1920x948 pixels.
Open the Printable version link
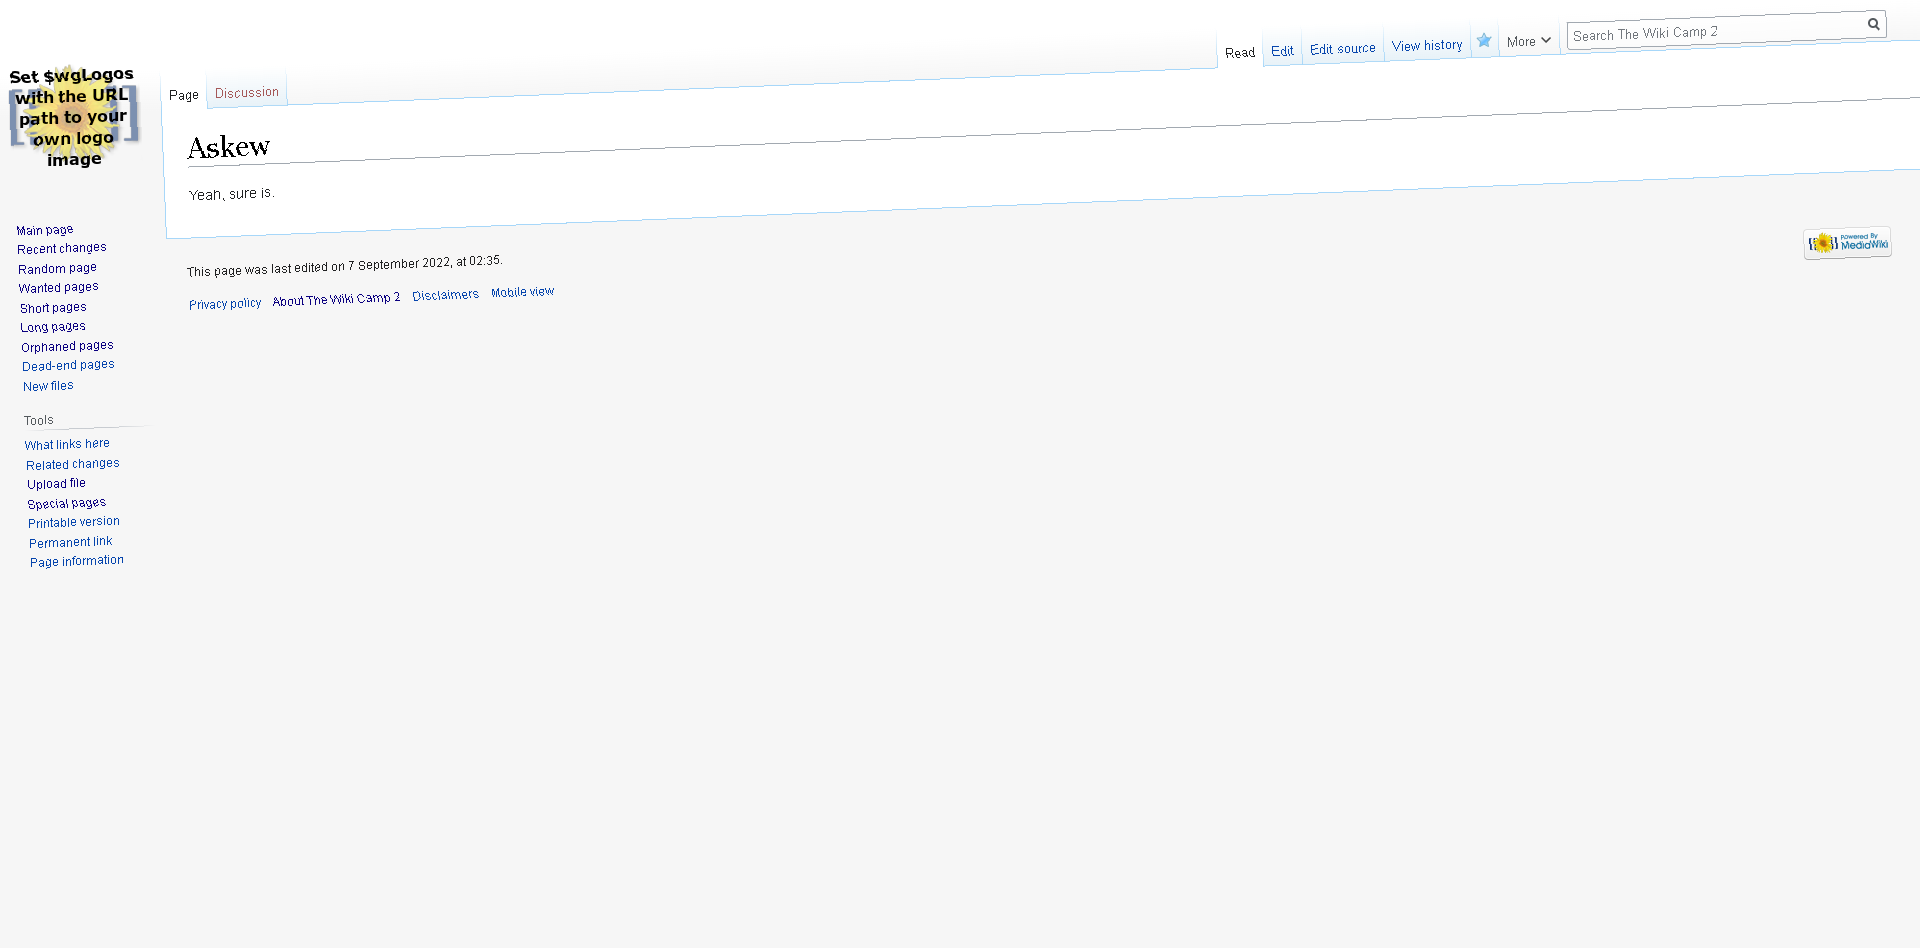coord(74,523)
